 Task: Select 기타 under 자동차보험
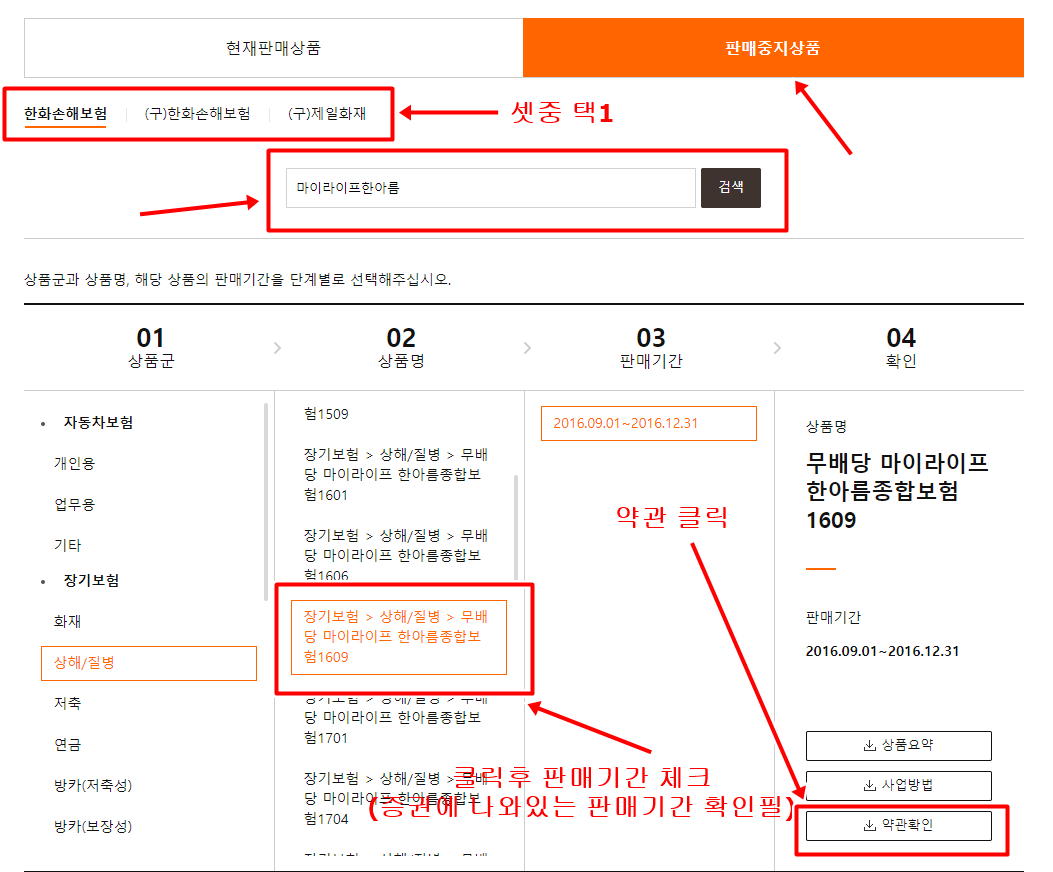click(x=67, y=545)
